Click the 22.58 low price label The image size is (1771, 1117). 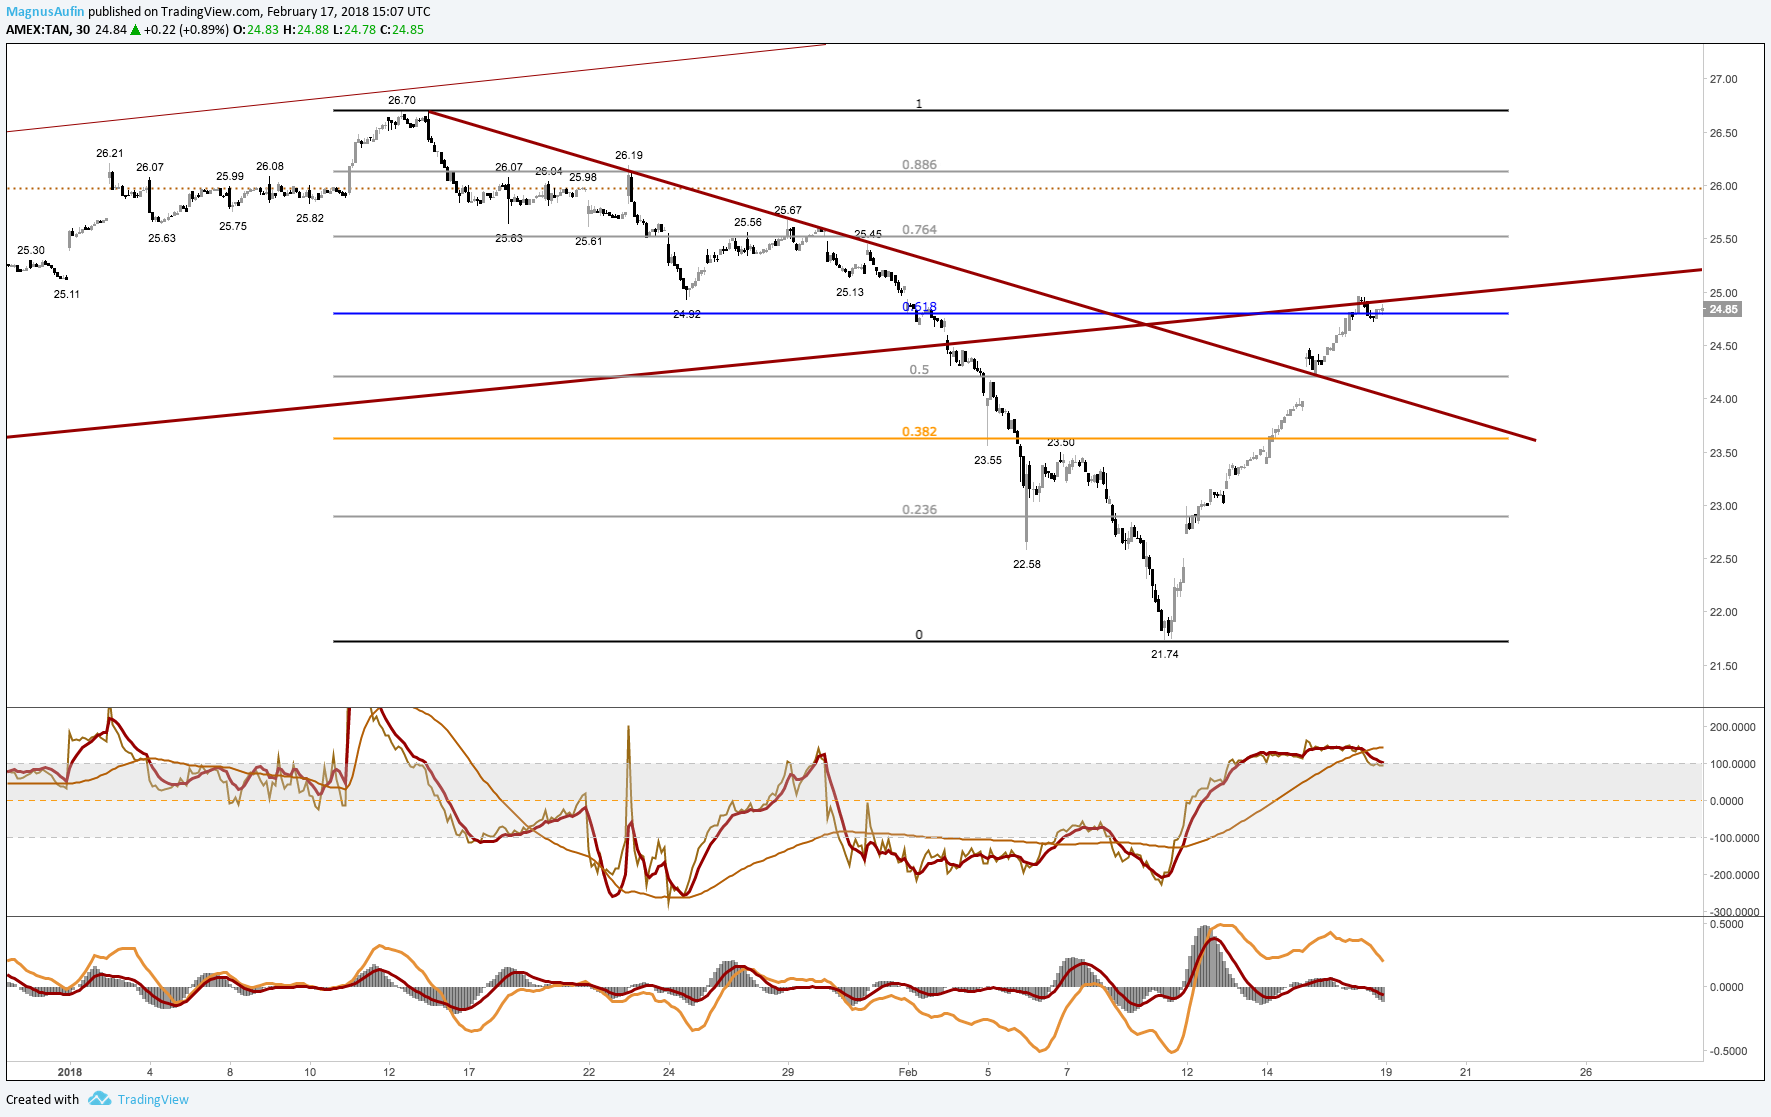1027,564
